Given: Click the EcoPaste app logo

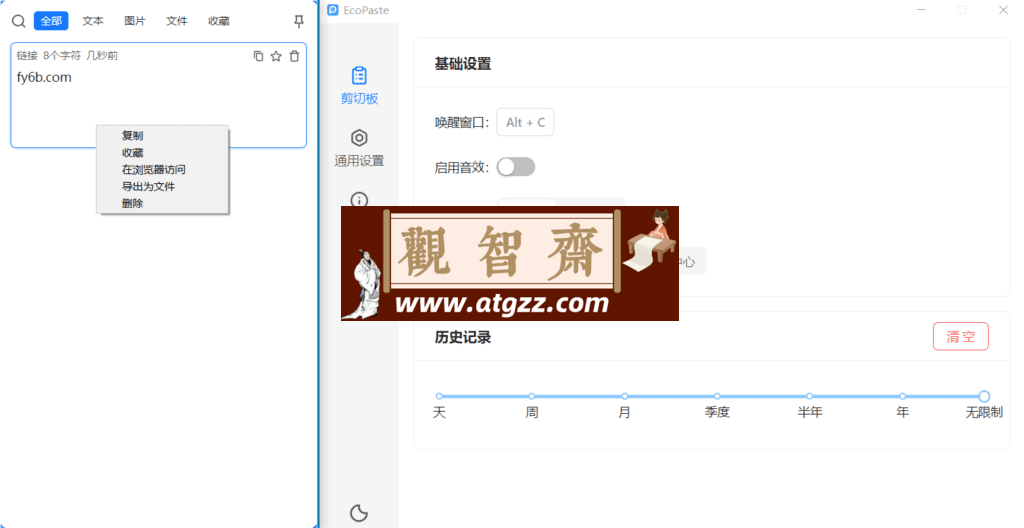Looking at the screenshot, I should pyautogui.click(x=333, y=10).
